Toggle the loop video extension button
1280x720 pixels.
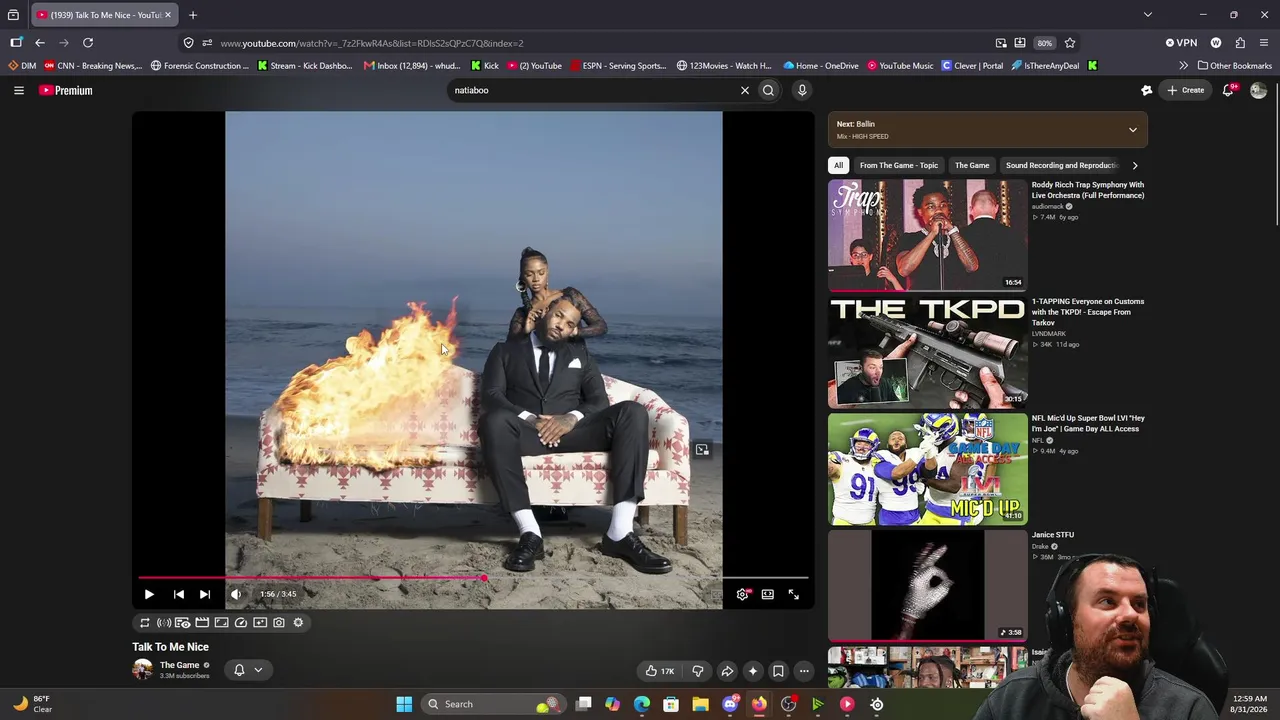tap(145, 622)
